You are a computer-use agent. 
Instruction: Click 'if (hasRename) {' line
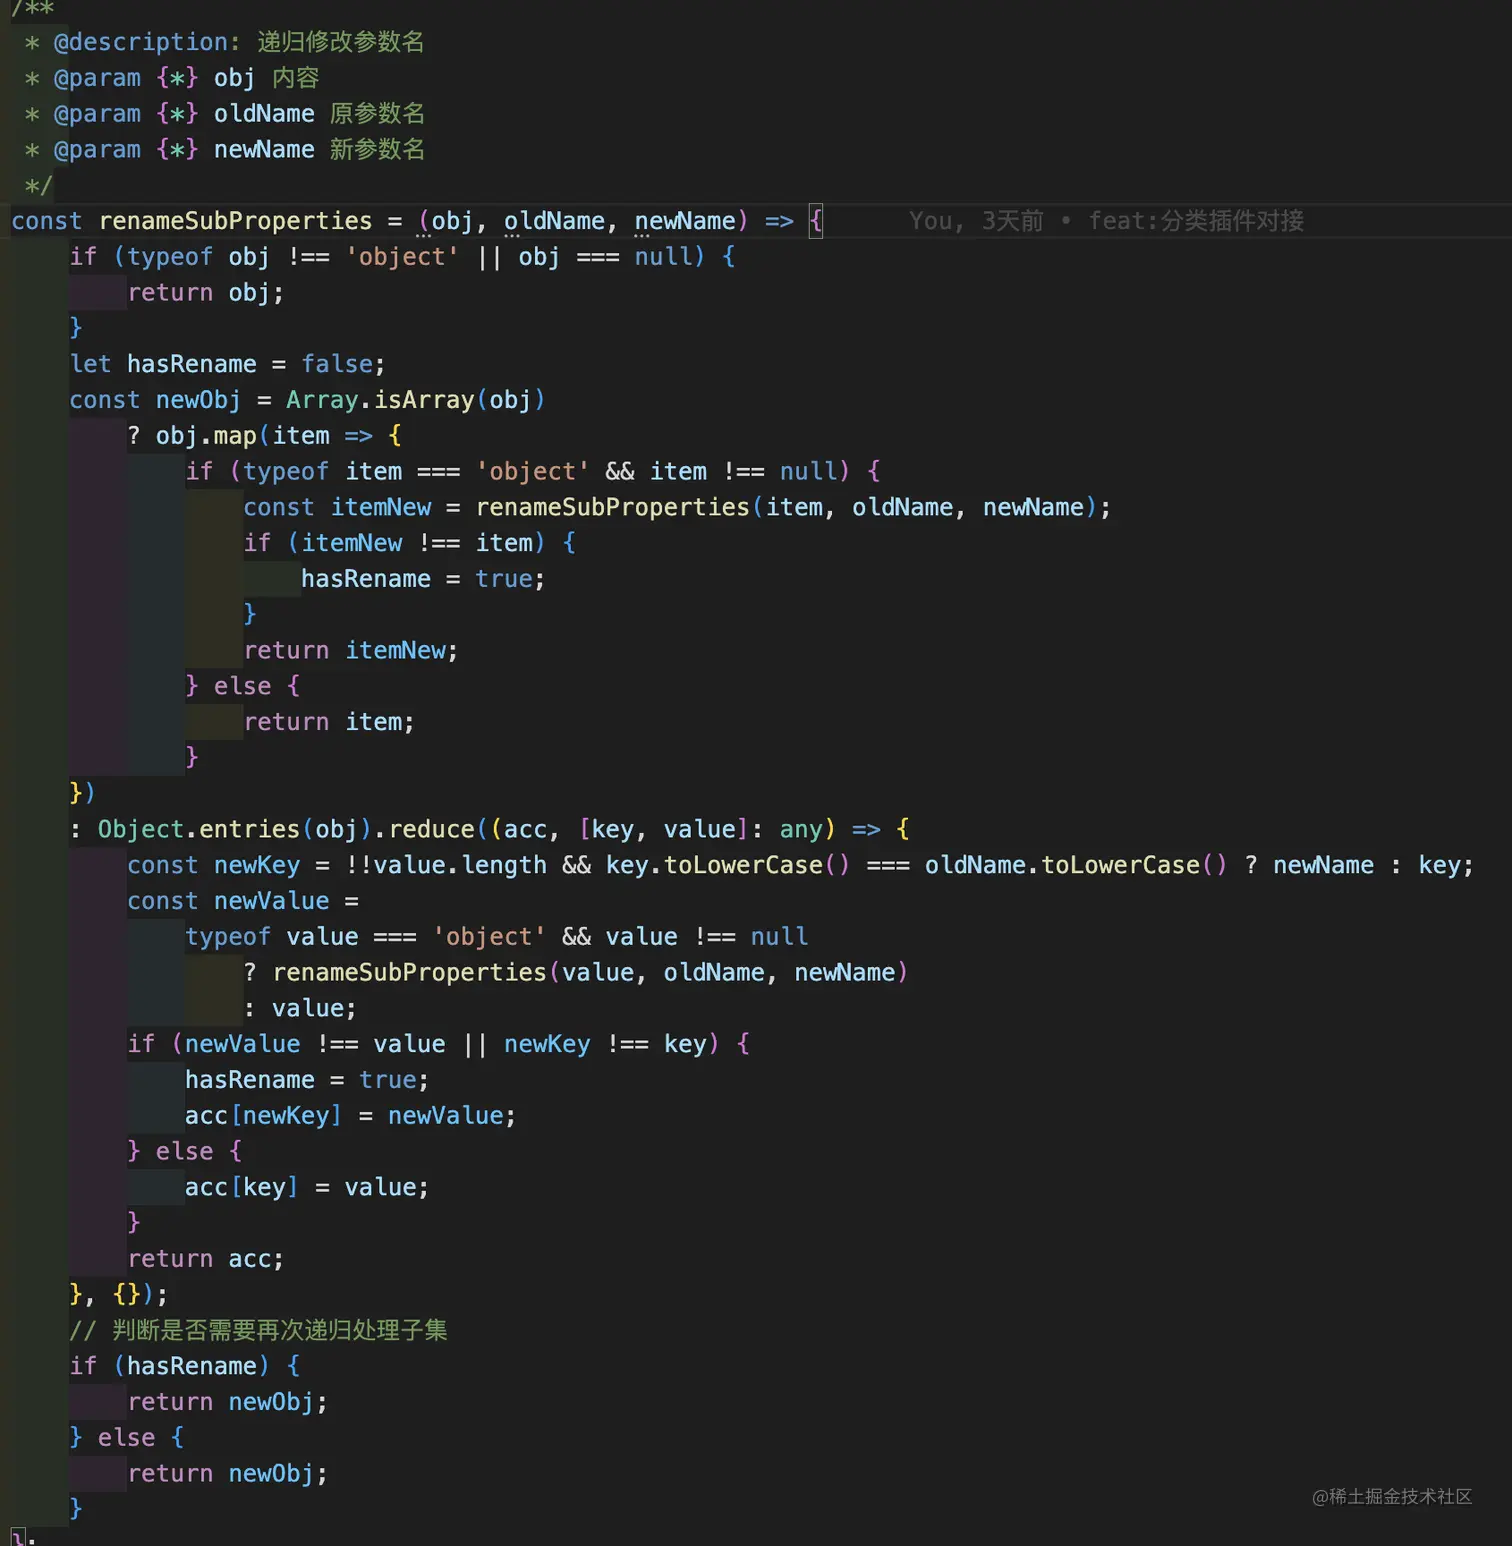(x=185, y=1366)
